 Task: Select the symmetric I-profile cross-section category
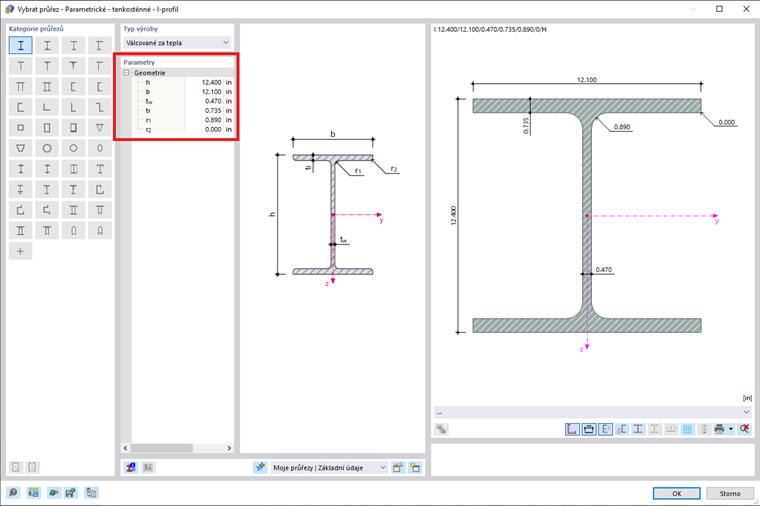coord(20,46)
